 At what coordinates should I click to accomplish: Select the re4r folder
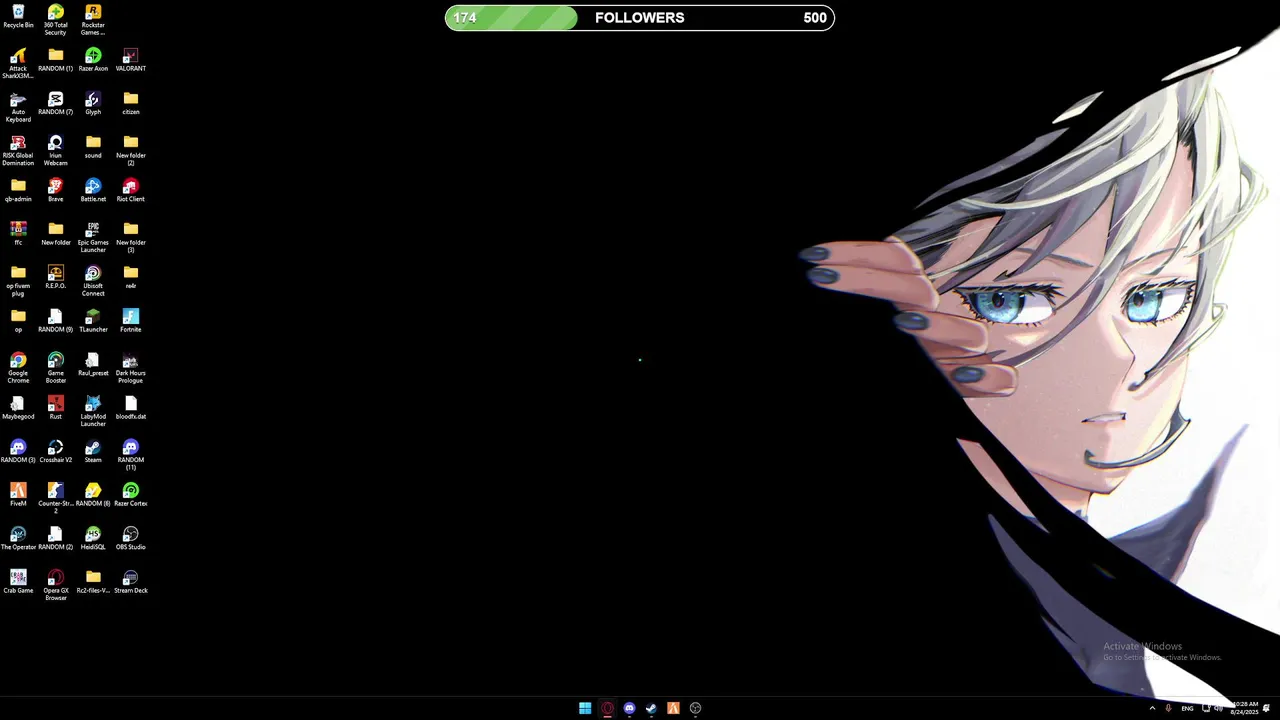point(130,277)
